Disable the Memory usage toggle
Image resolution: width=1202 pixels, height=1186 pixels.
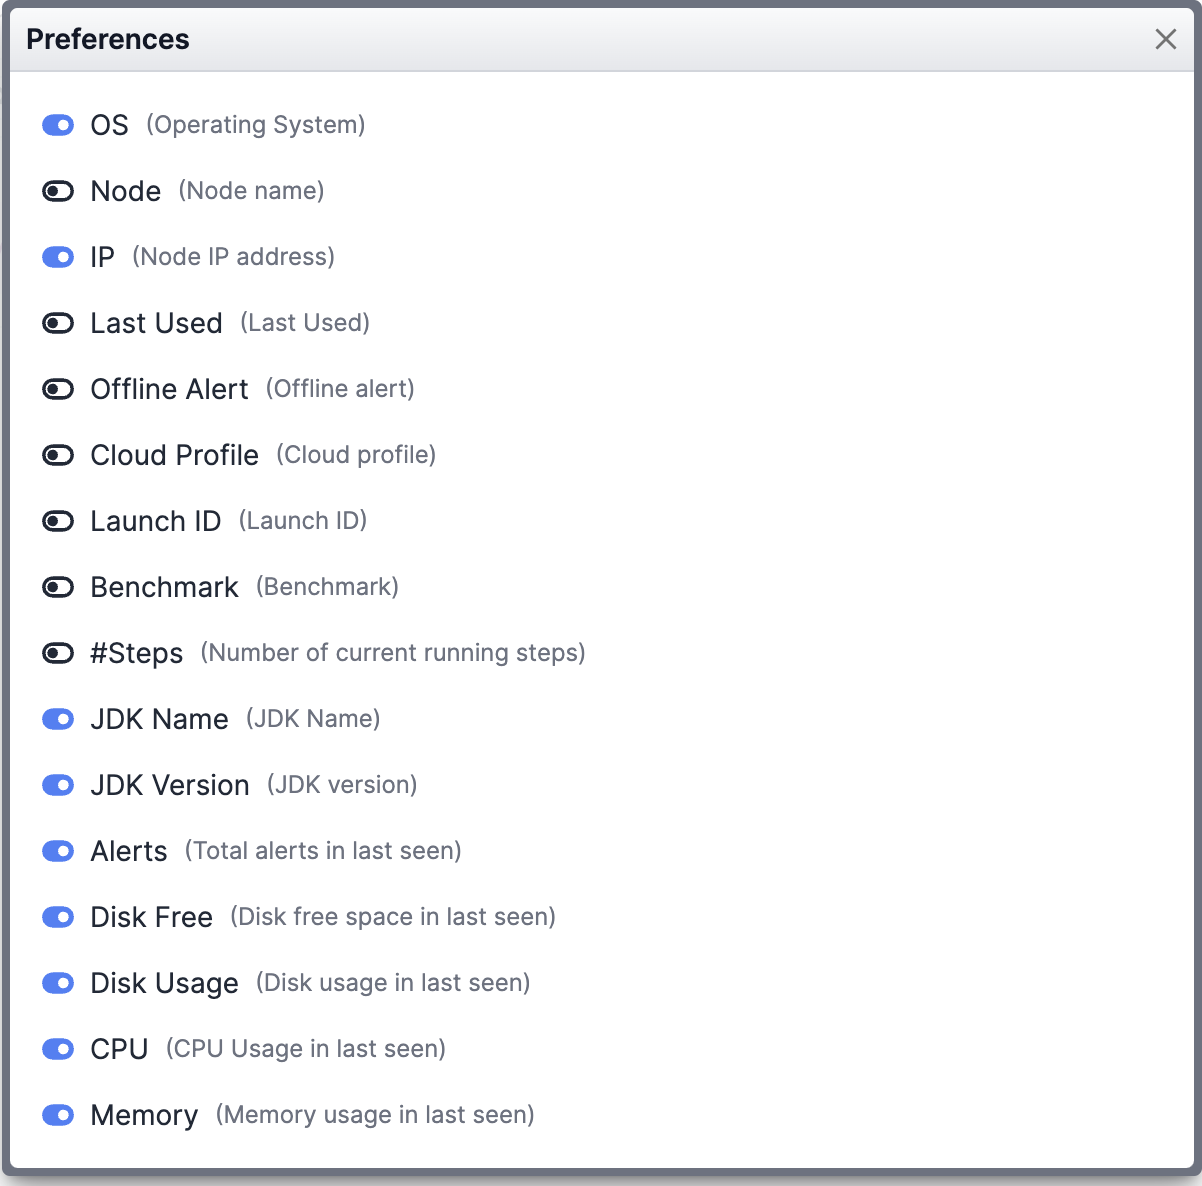pyautogui.click(x=58, y=1115)
